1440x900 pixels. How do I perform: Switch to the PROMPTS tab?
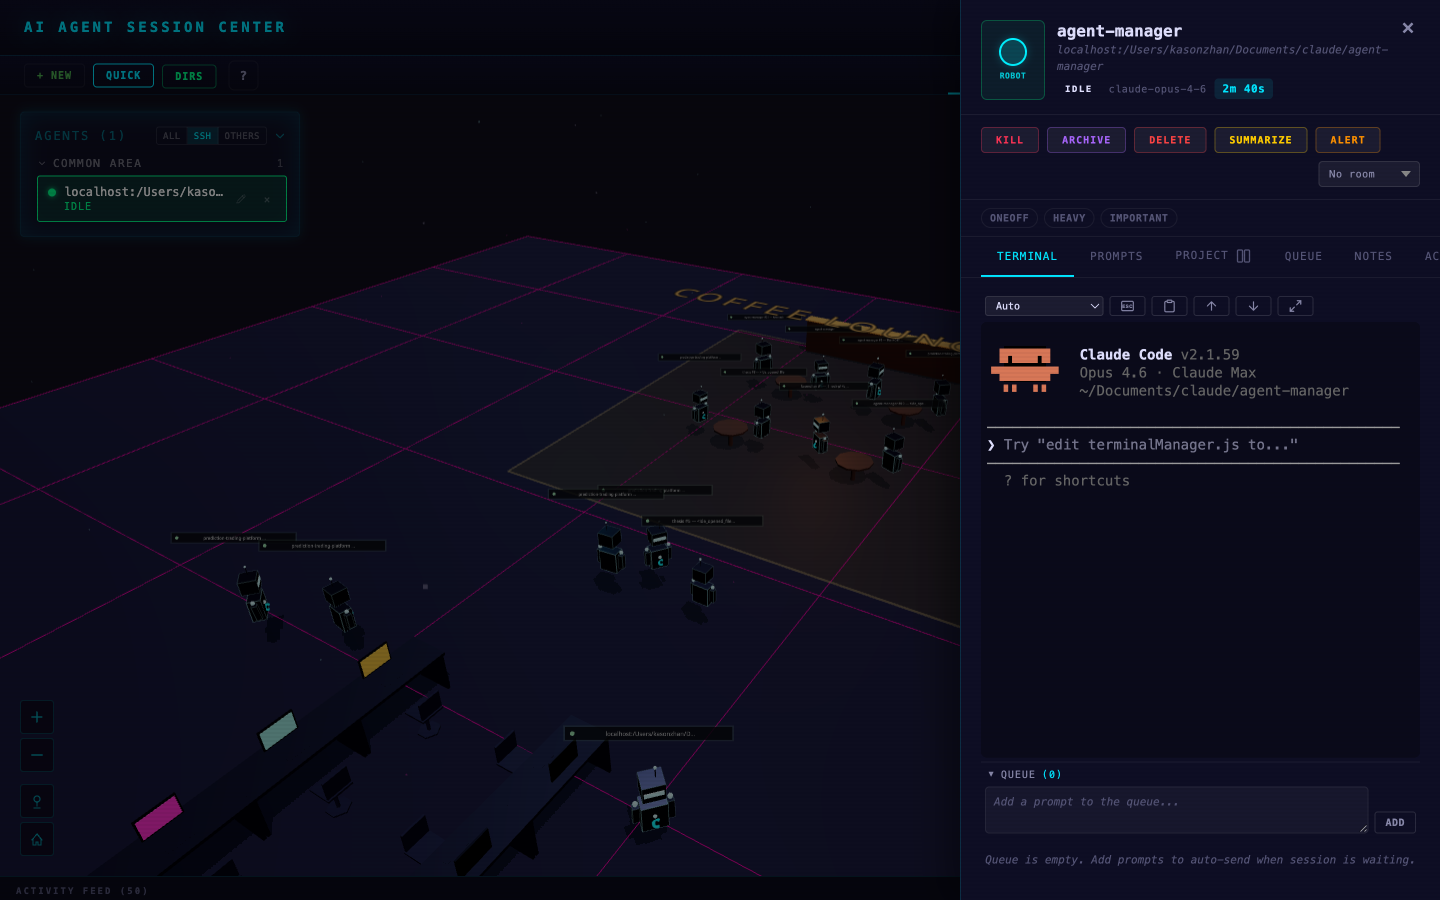(x=1116, y=256)
